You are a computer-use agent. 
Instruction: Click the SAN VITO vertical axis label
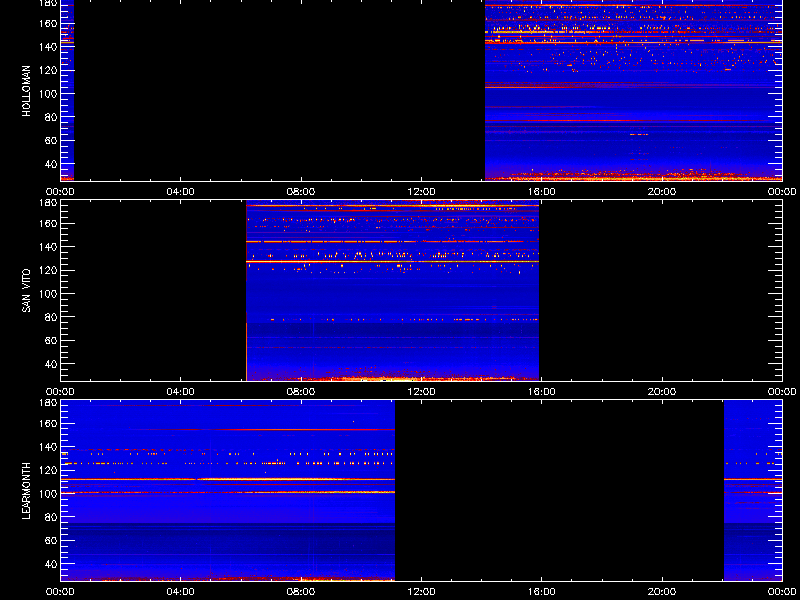point(27,291)
